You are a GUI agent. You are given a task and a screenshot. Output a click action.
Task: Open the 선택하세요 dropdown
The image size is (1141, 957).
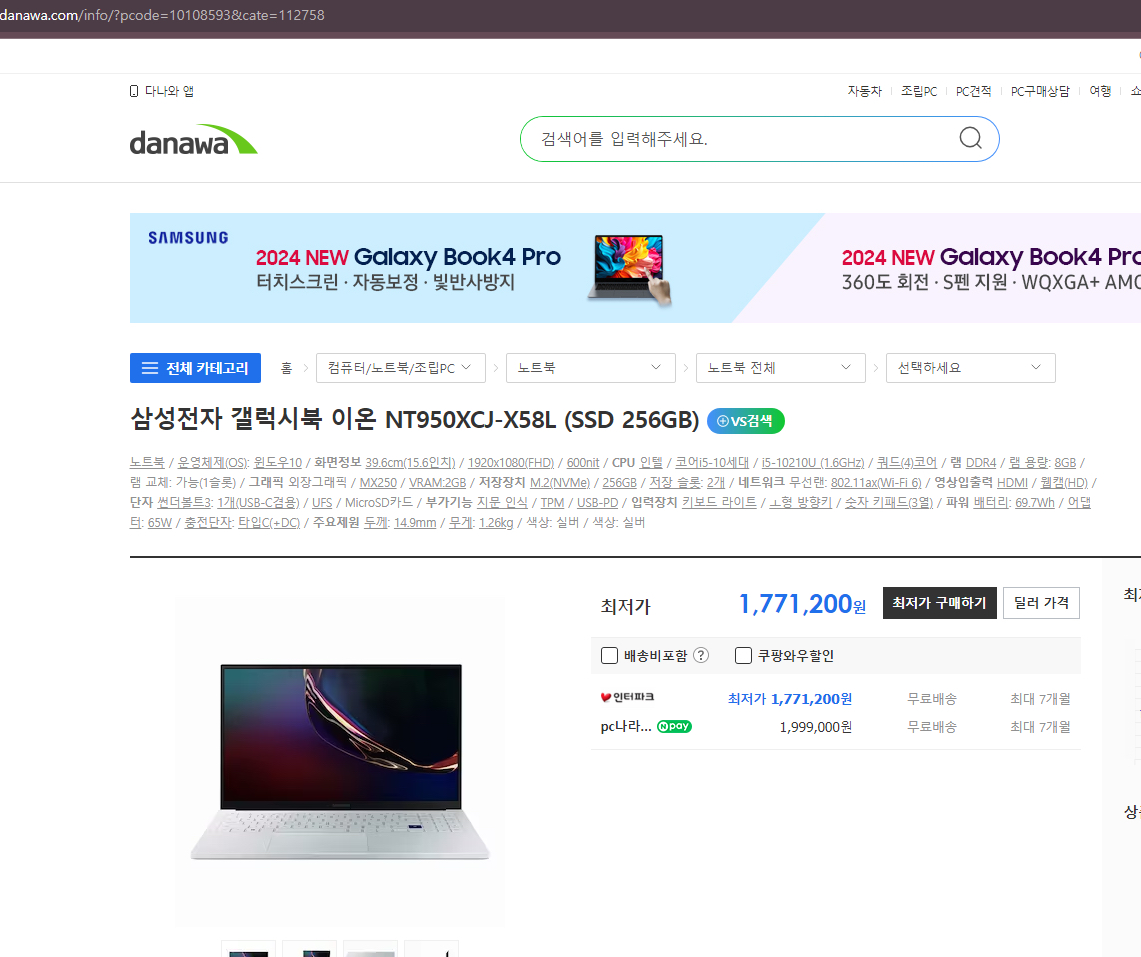(x=971, y=368)
